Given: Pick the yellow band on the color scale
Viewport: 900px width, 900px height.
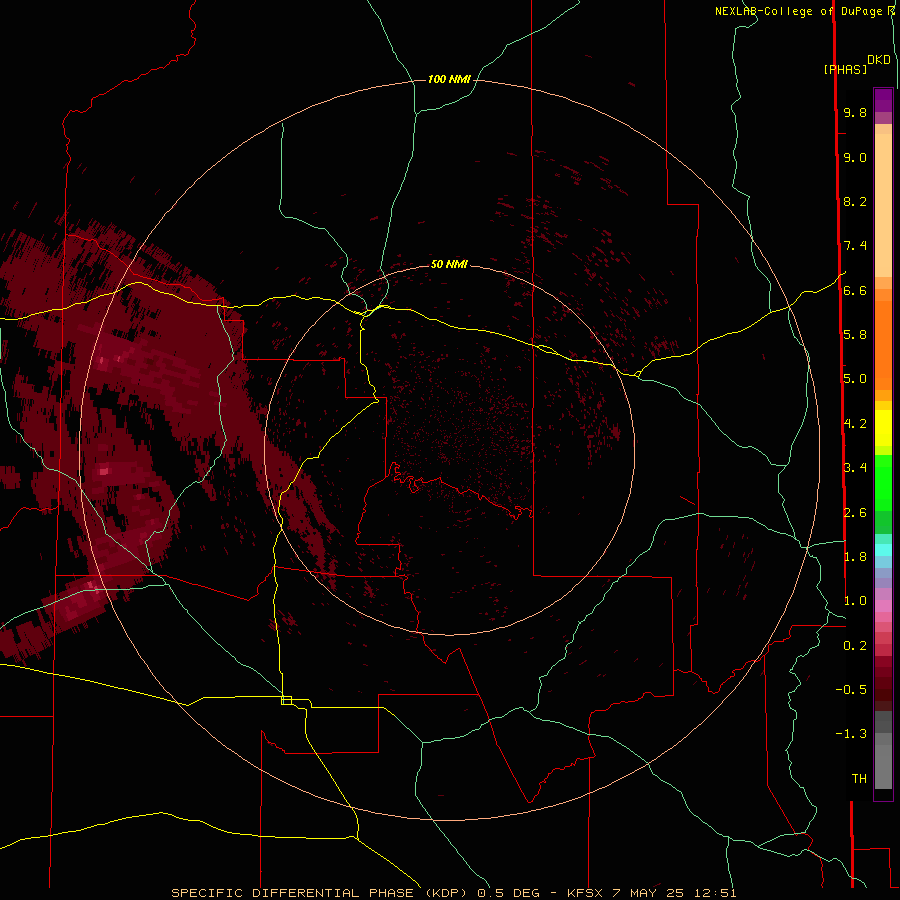Looking at the screenshot, I should pos(883,428).
